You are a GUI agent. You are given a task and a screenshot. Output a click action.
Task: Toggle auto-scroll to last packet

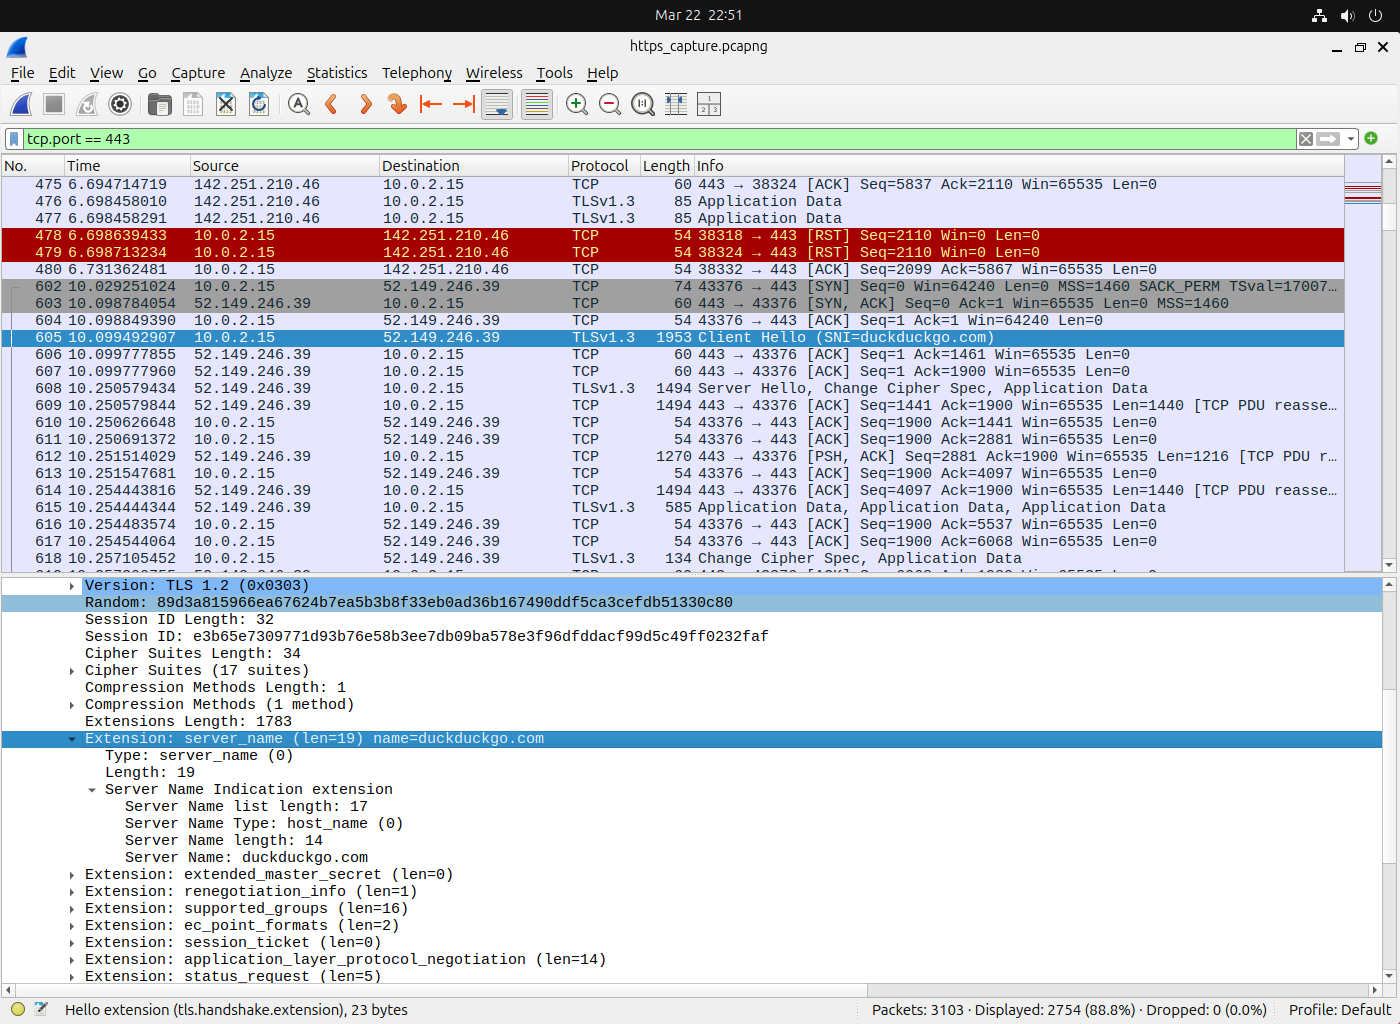pyautogui.click(x=497, y=104)
